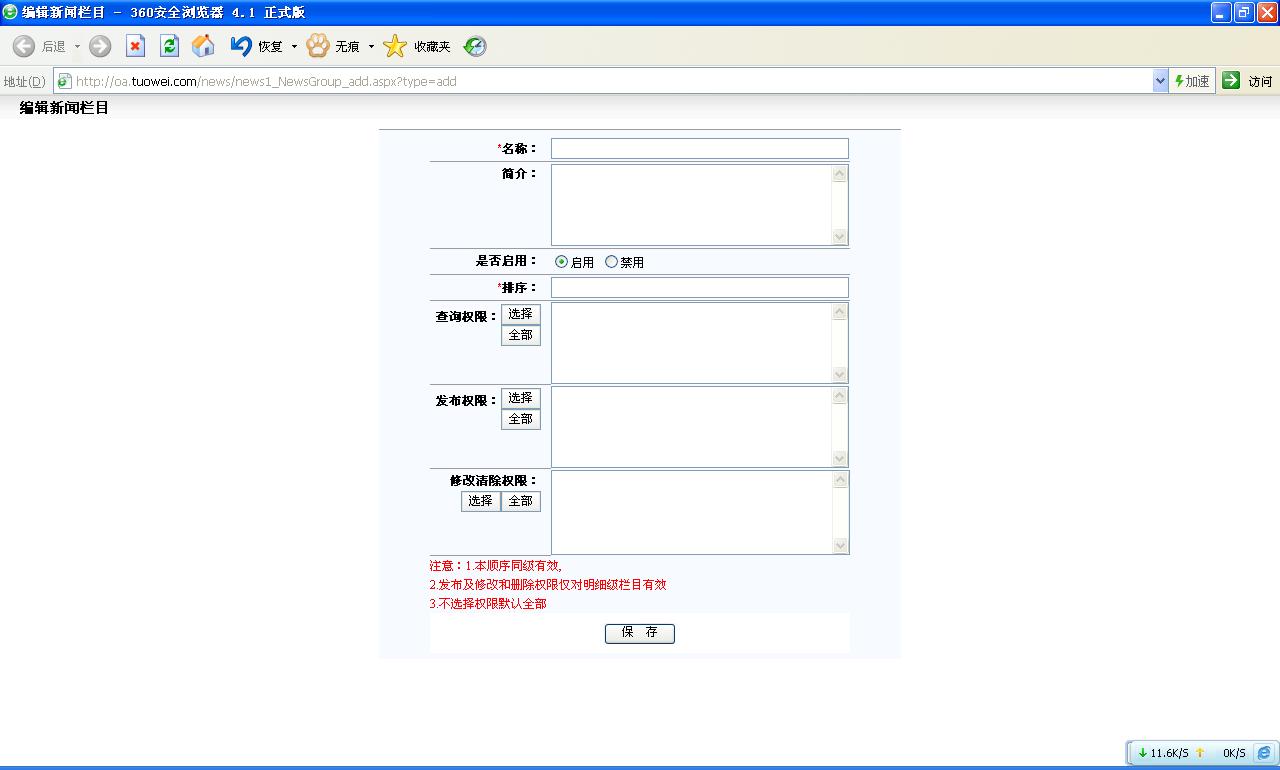This screenshot has height=770, width=1280.
Task: Click the green 访问 go arrow
Action: 1231,81
